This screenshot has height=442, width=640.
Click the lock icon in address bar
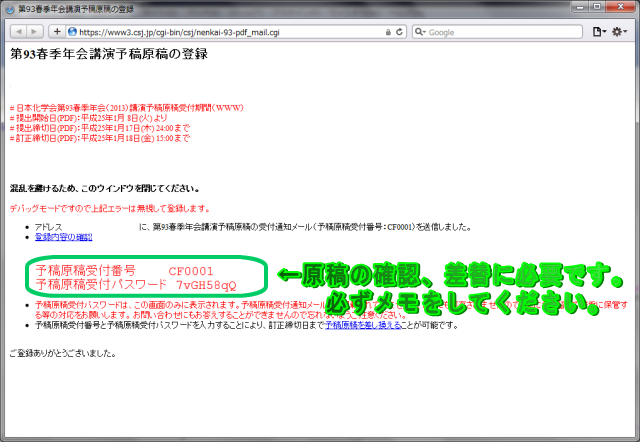388,32
